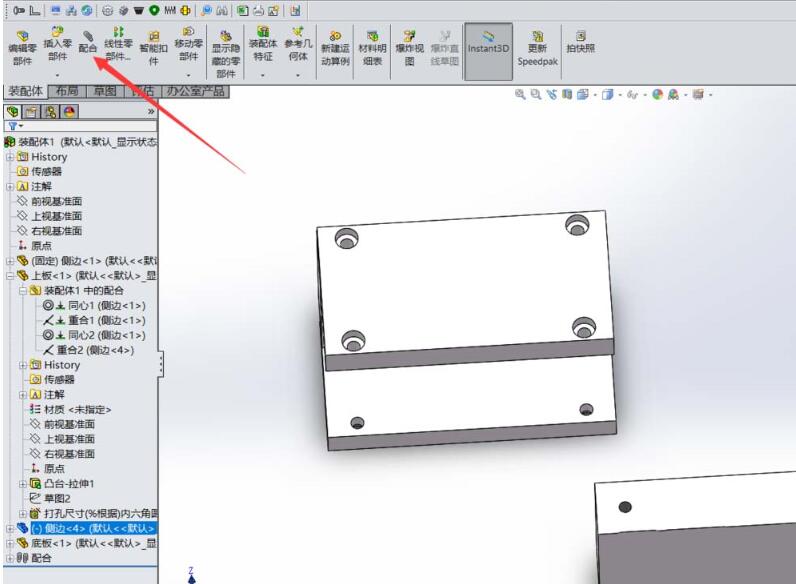Click the 显示隐藏的零部件 show hidden components toggle
This screenshot has height=584, width=796.
[x=226, y=50]
